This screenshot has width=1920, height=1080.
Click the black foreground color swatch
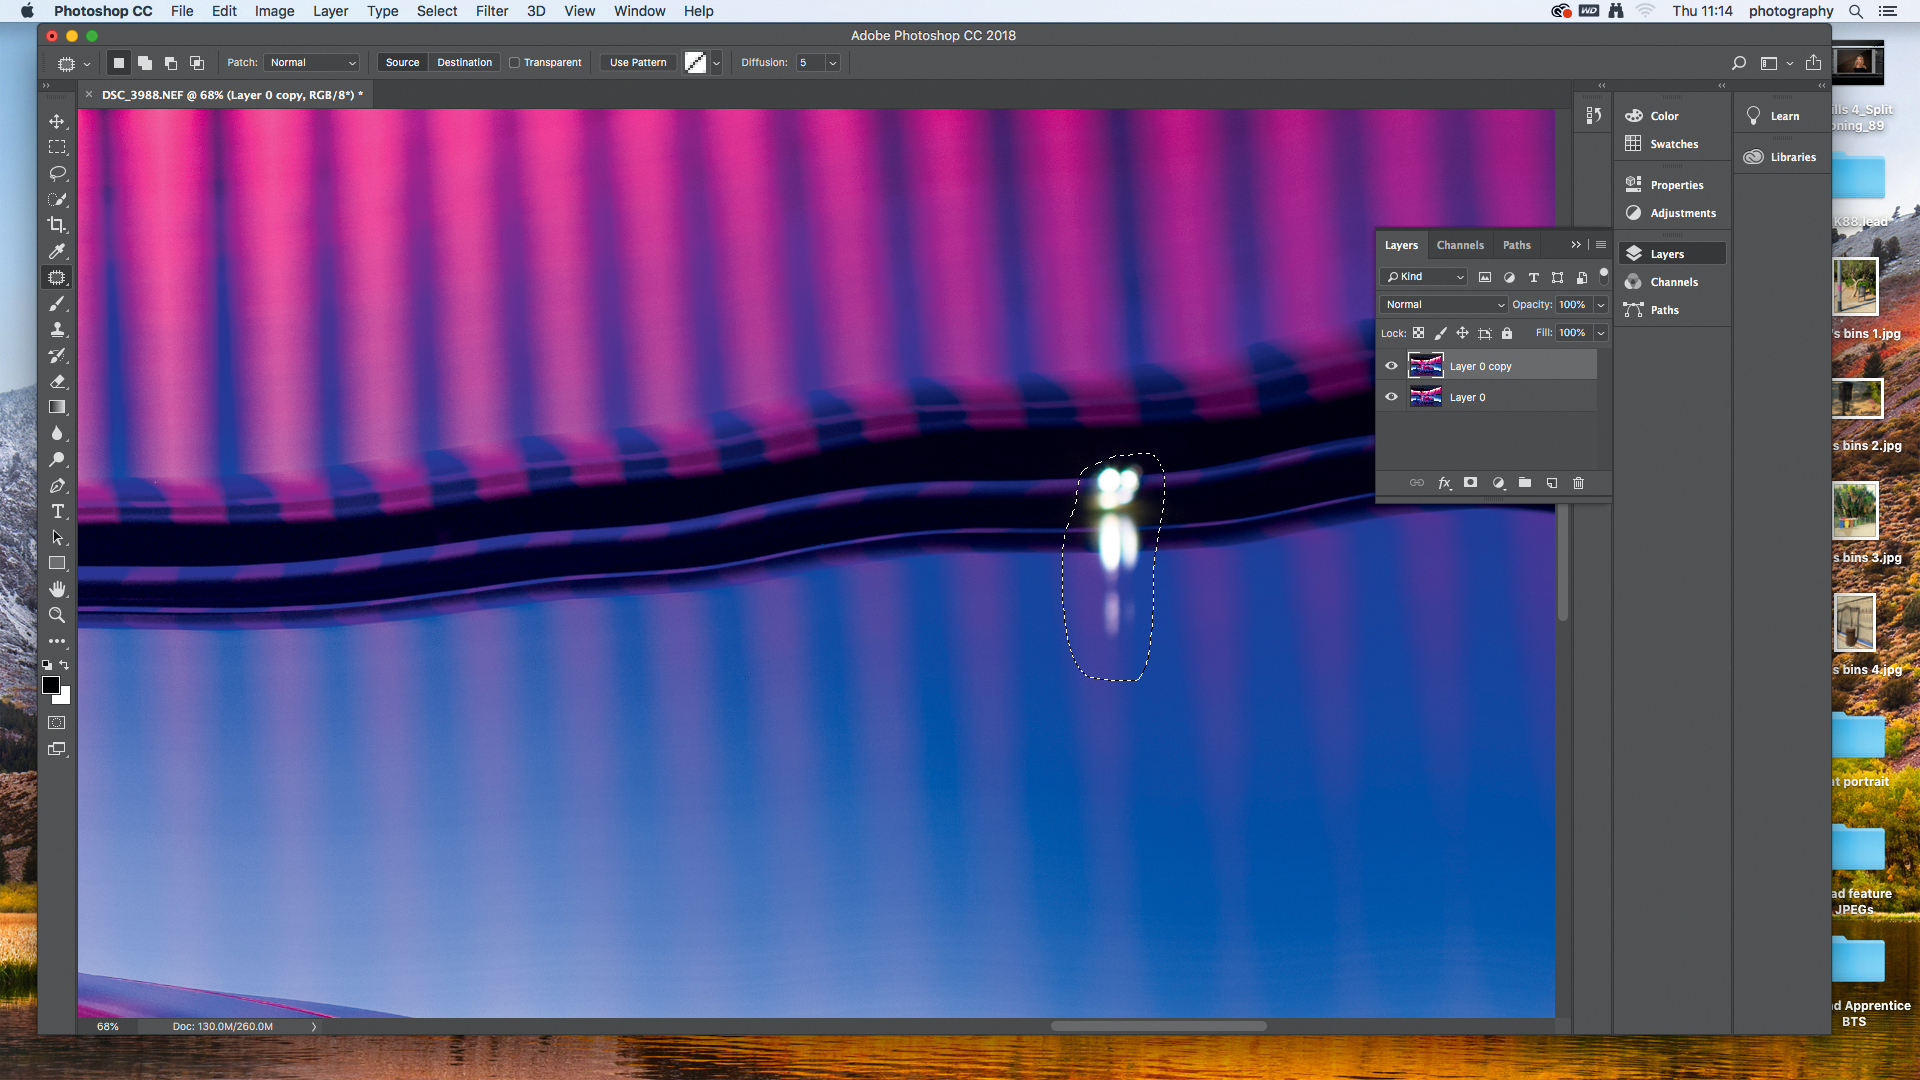[50, 685]
